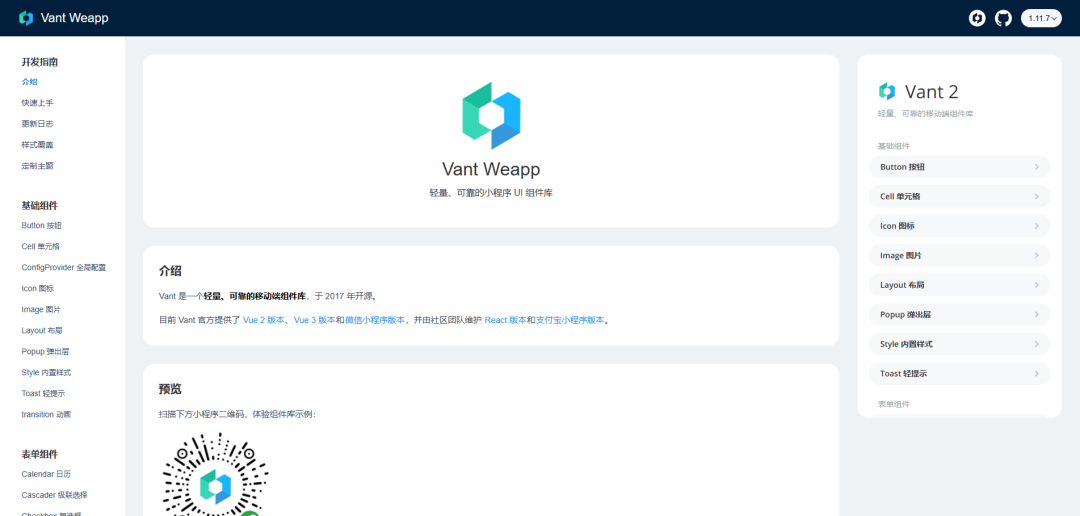Click the 表单组件 sidebar group title
Viewport: 1080px width, 516px height.
(39, 455)
